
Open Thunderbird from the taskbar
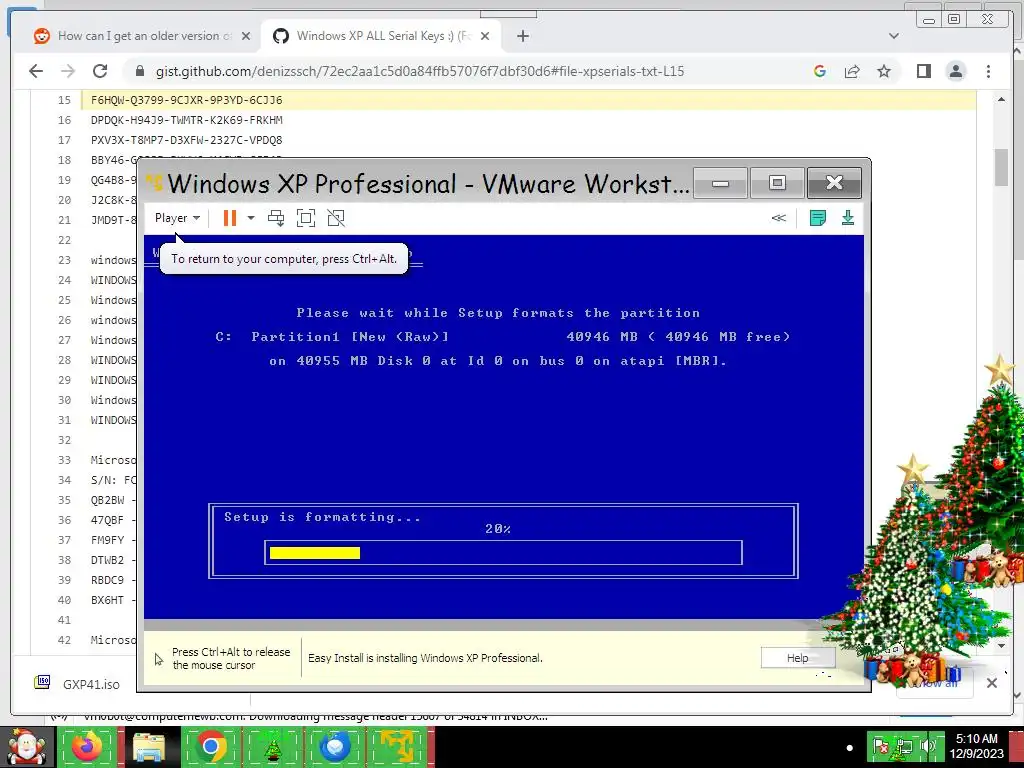click(335, 747)
